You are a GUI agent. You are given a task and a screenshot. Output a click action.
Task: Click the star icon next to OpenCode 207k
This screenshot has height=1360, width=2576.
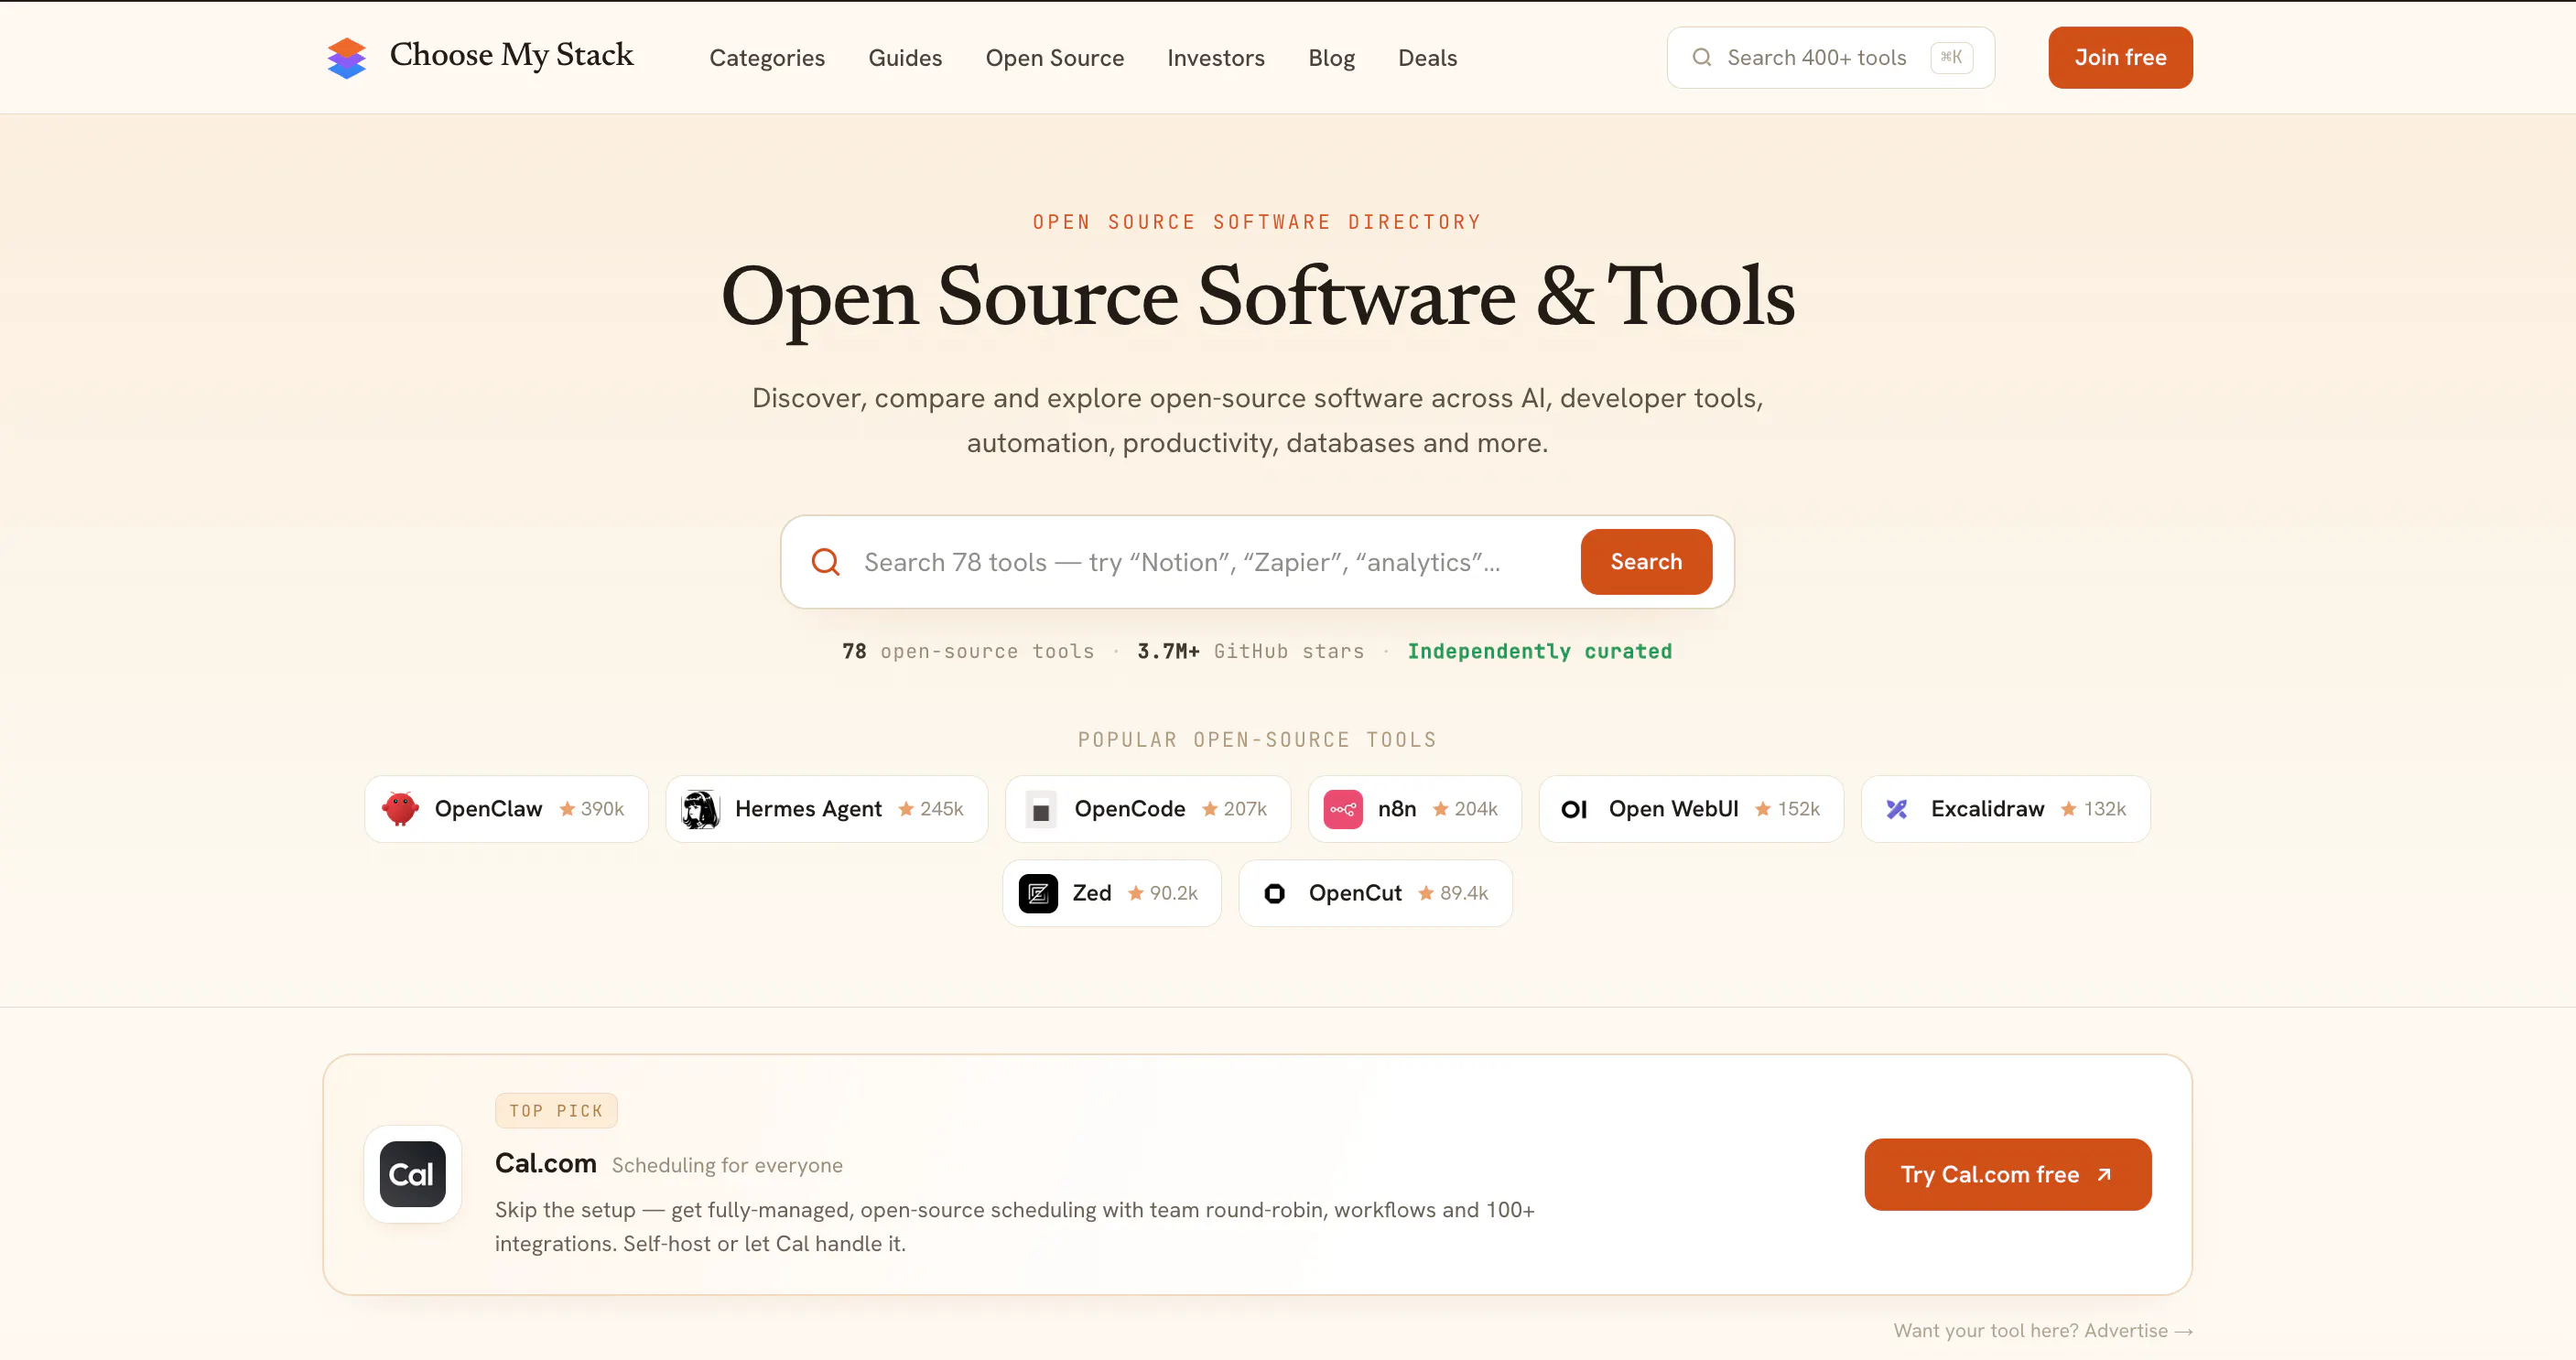(x=1210, y=809)
